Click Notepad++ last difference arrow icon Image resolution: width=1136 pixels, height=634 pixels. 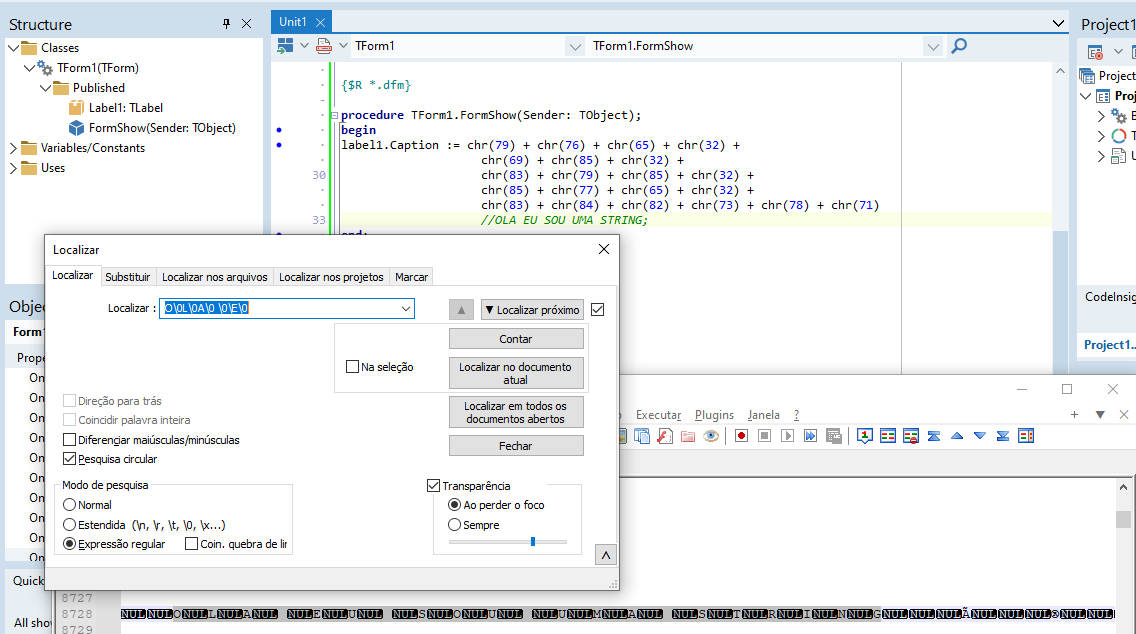click(1003, 435)
